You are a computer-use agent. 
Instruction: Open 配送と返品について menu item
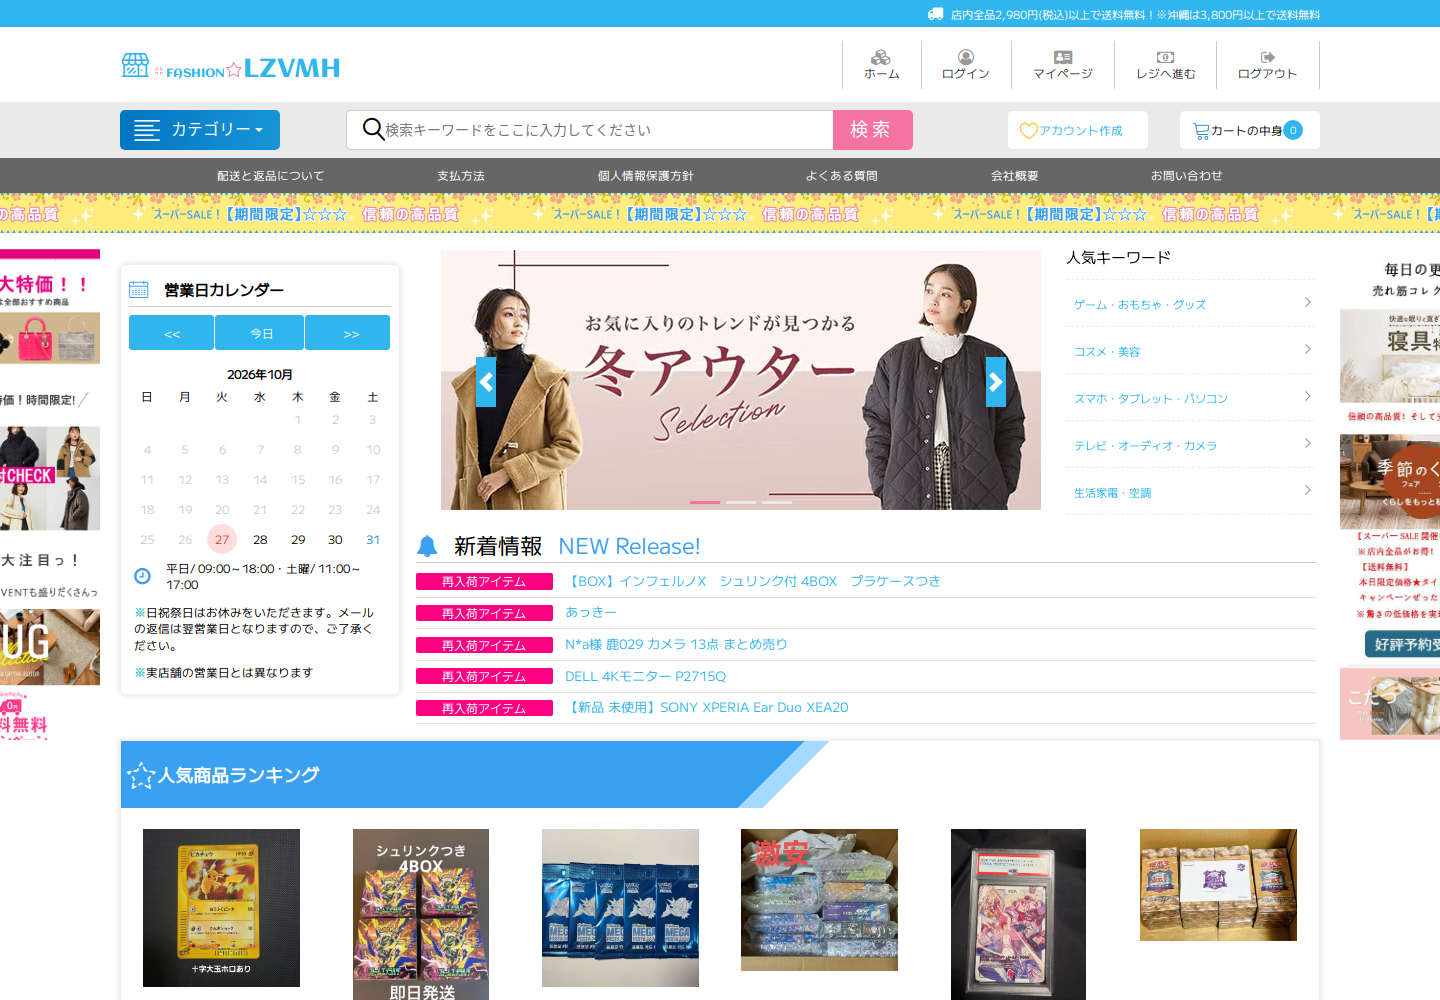(x=271, y=176)
